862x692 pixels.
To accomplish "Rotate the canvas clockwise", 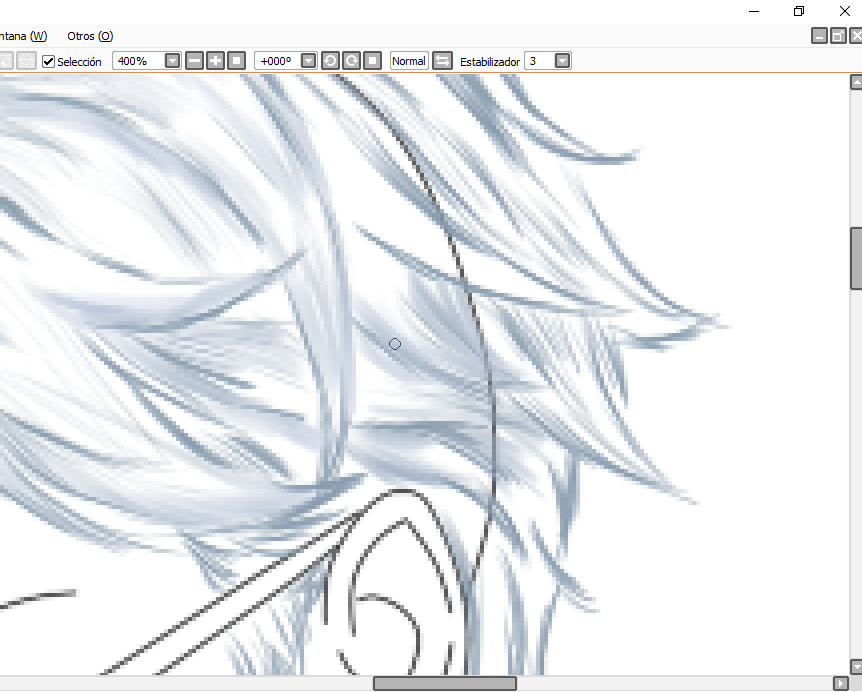I will coord(351,61).
